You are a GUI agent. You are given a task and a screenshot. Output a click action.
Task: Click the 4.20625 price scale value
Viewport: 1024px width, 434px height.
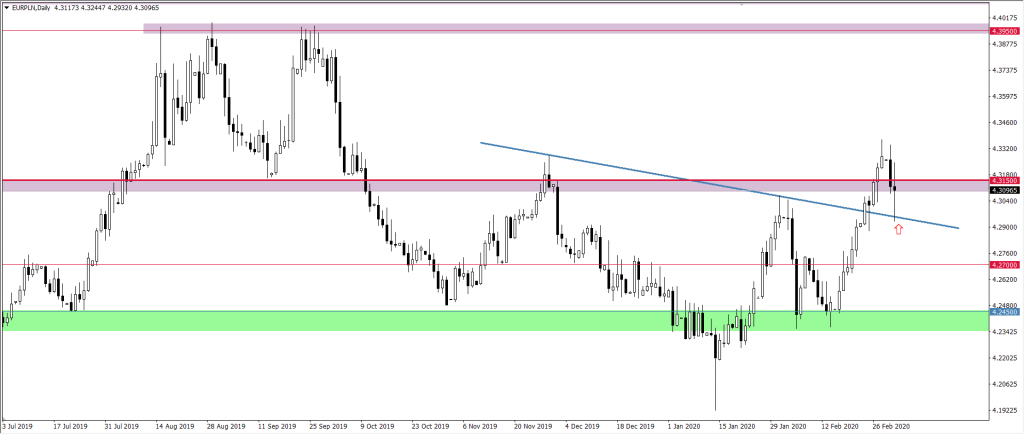1006,384
